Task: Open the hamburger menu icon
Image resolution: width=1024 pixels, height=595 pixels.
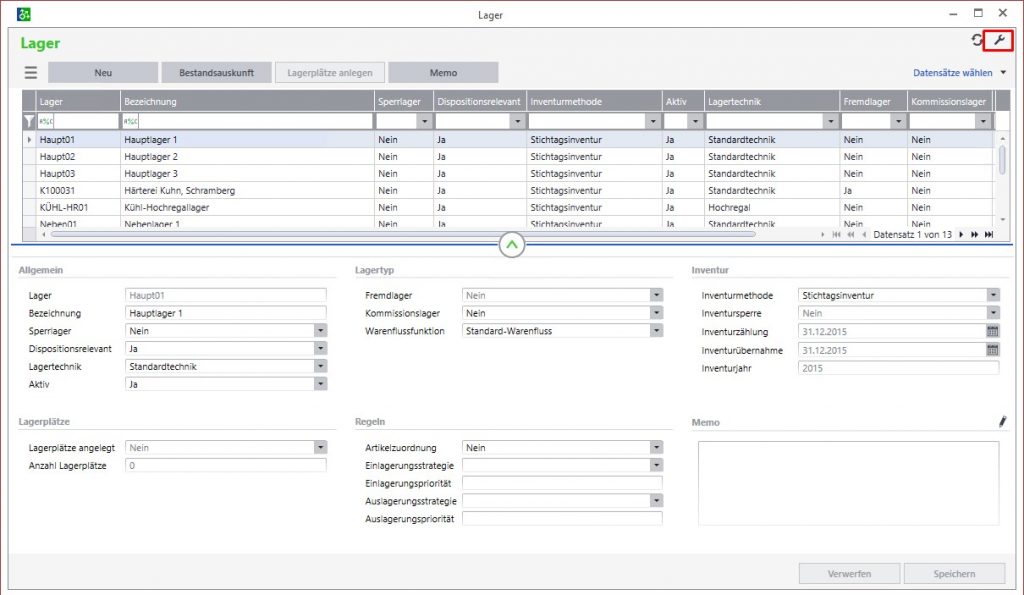Action: point(31,73)
